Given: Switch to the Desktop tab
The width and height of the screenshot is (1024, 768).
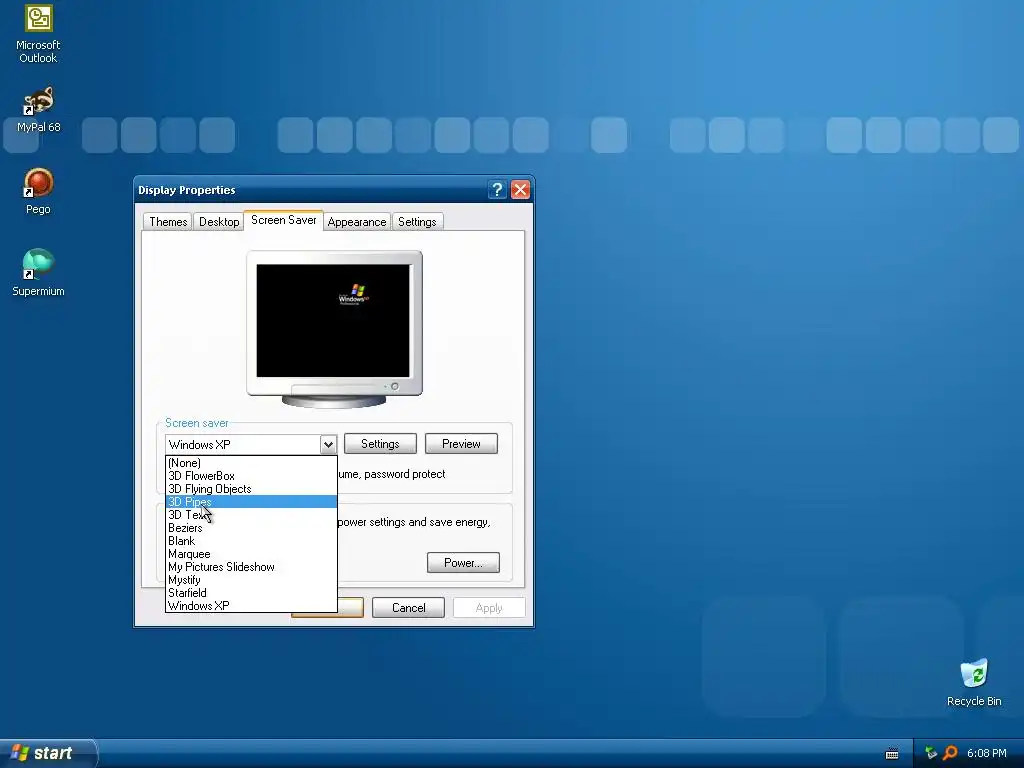Looking at the screenshot, I should (219, 221).
